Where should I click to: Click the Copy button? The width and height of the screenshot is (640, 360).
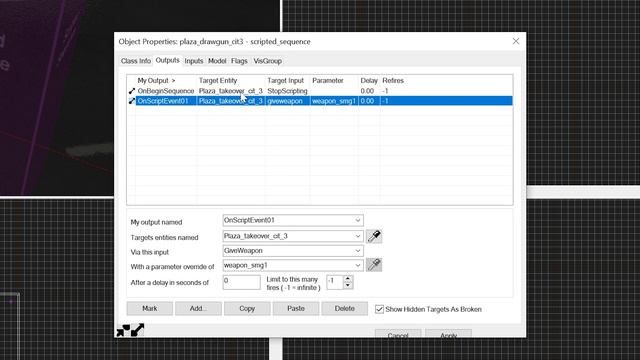(247, 309)
